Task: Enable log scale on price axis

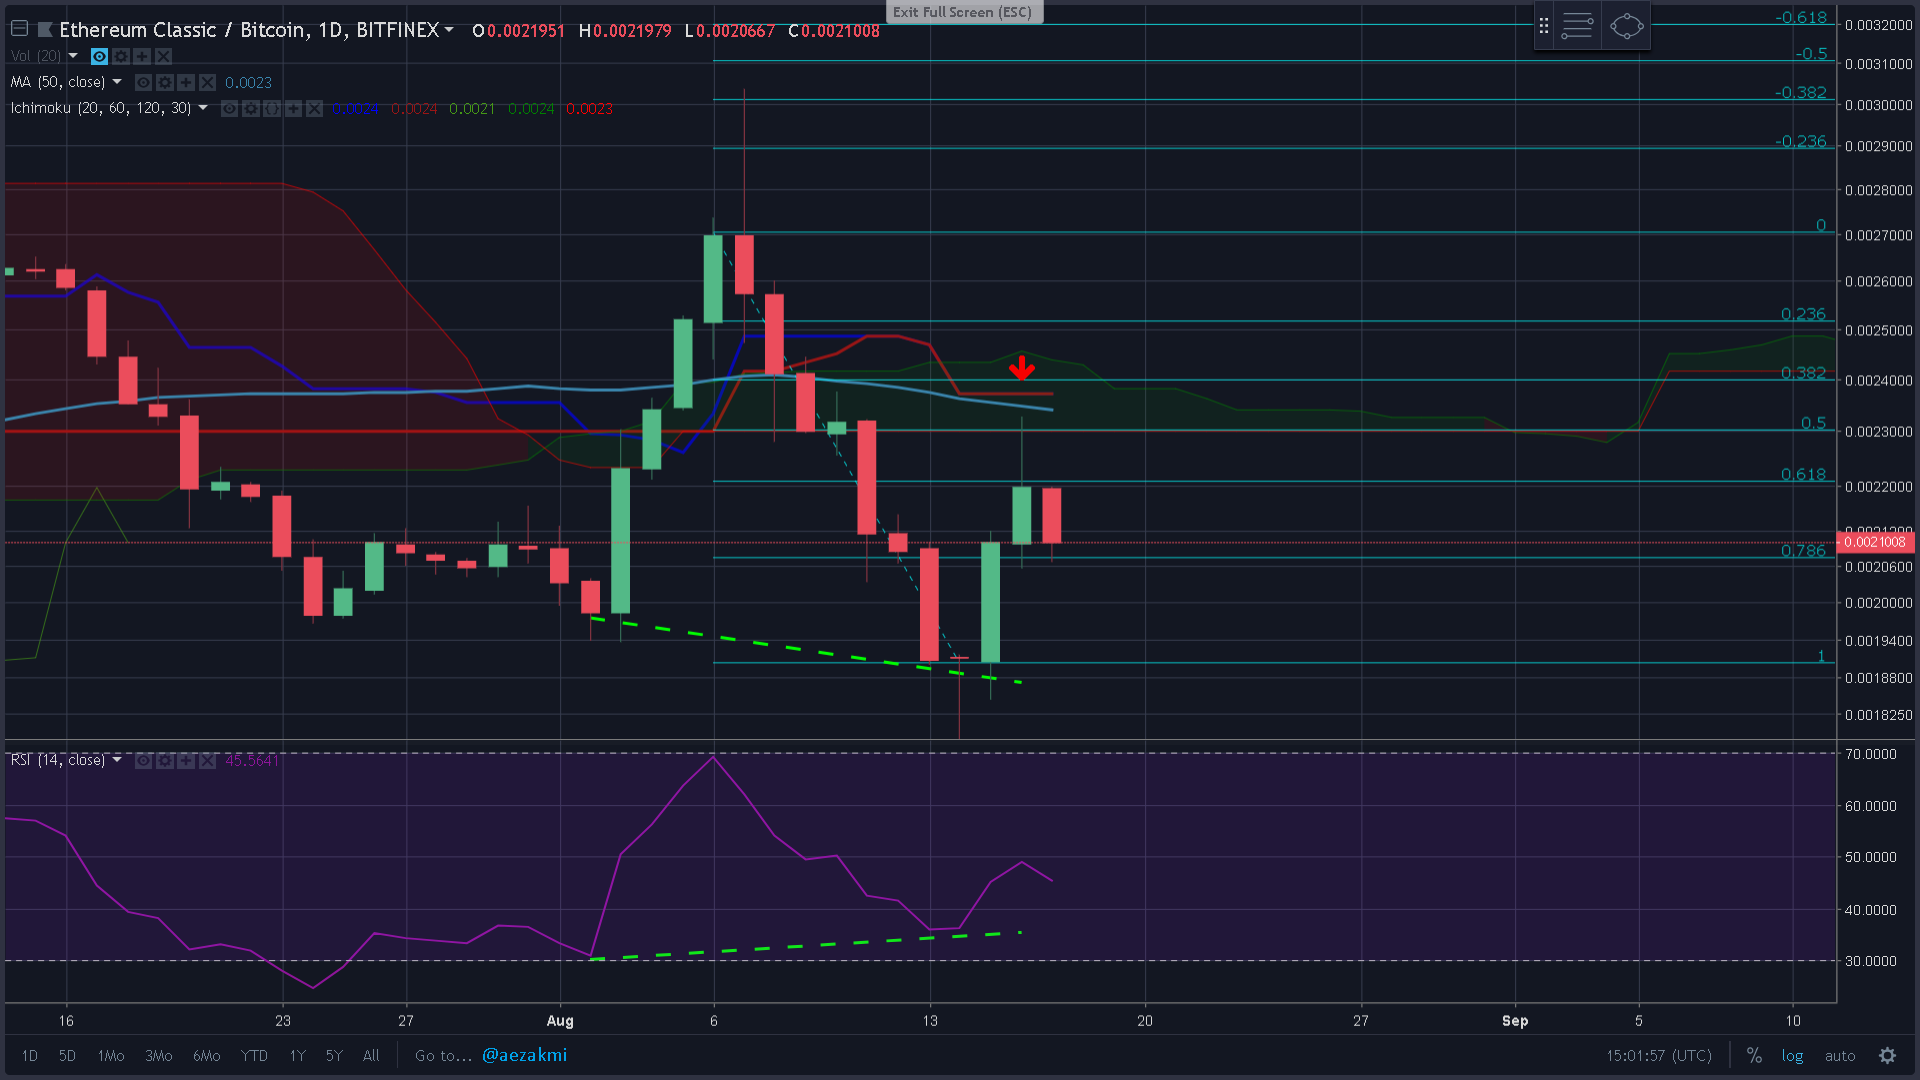Action: (1792, 1055)
